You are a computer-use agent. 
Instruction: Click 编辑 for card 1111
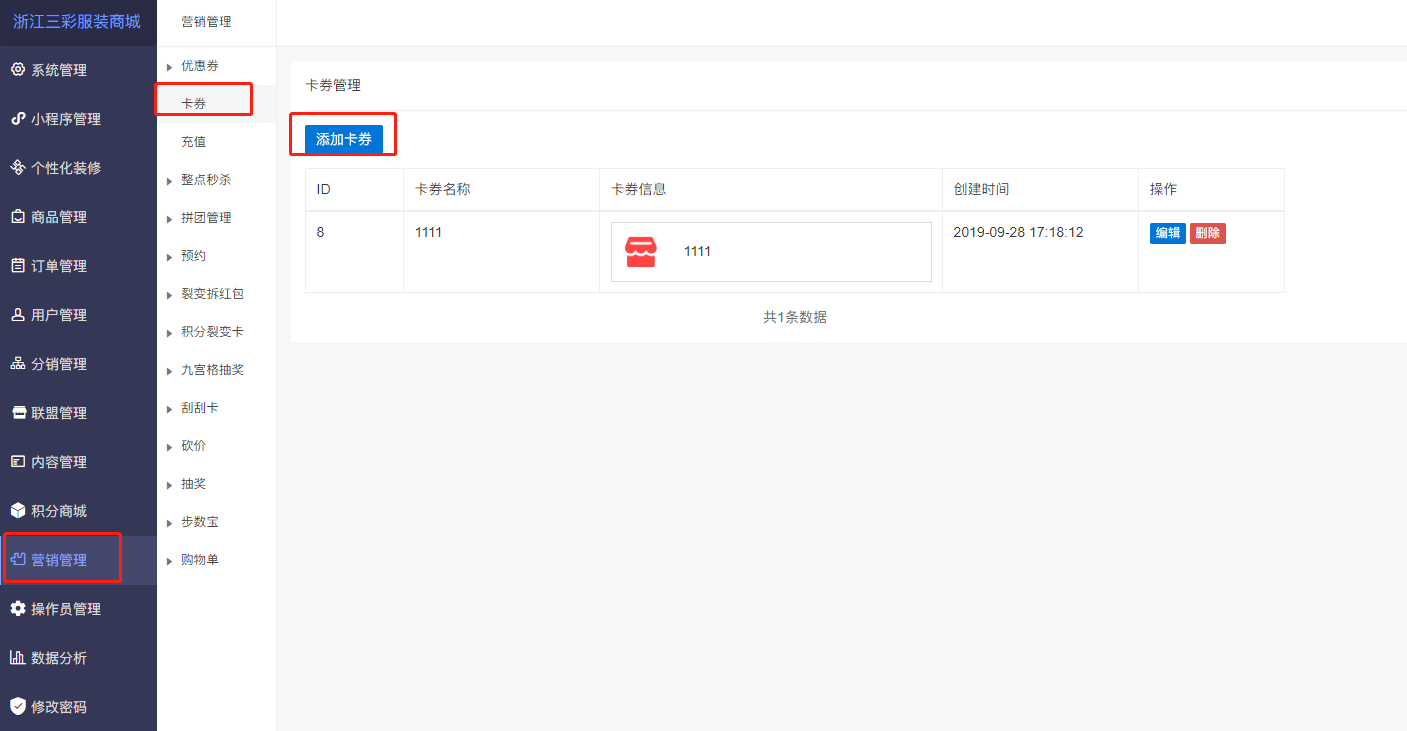coord(1168,233)
